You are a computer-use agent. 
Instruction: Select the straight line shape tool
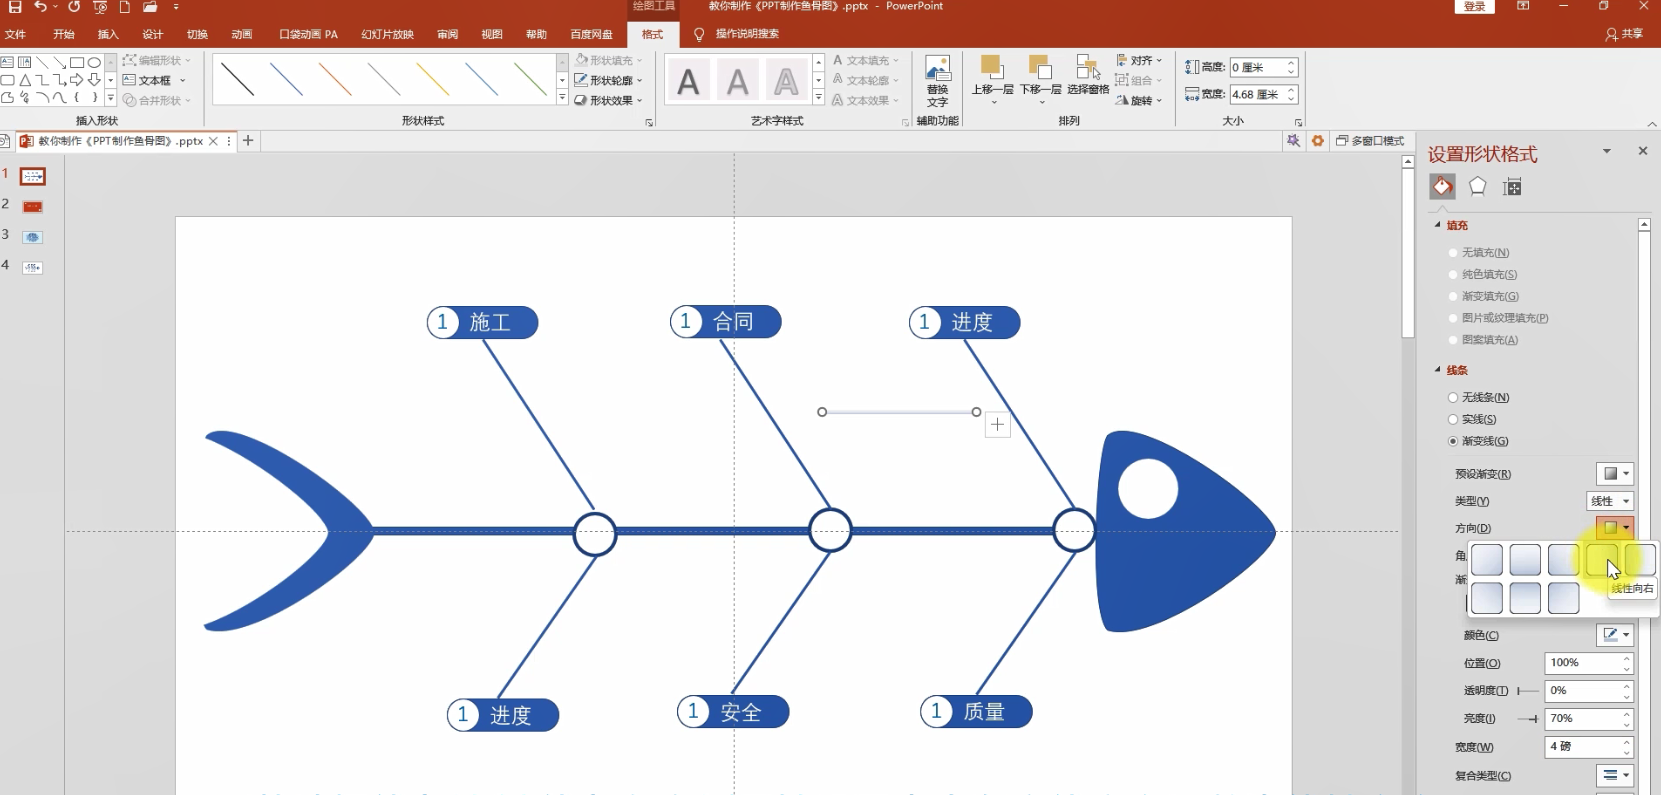[42, 62]
